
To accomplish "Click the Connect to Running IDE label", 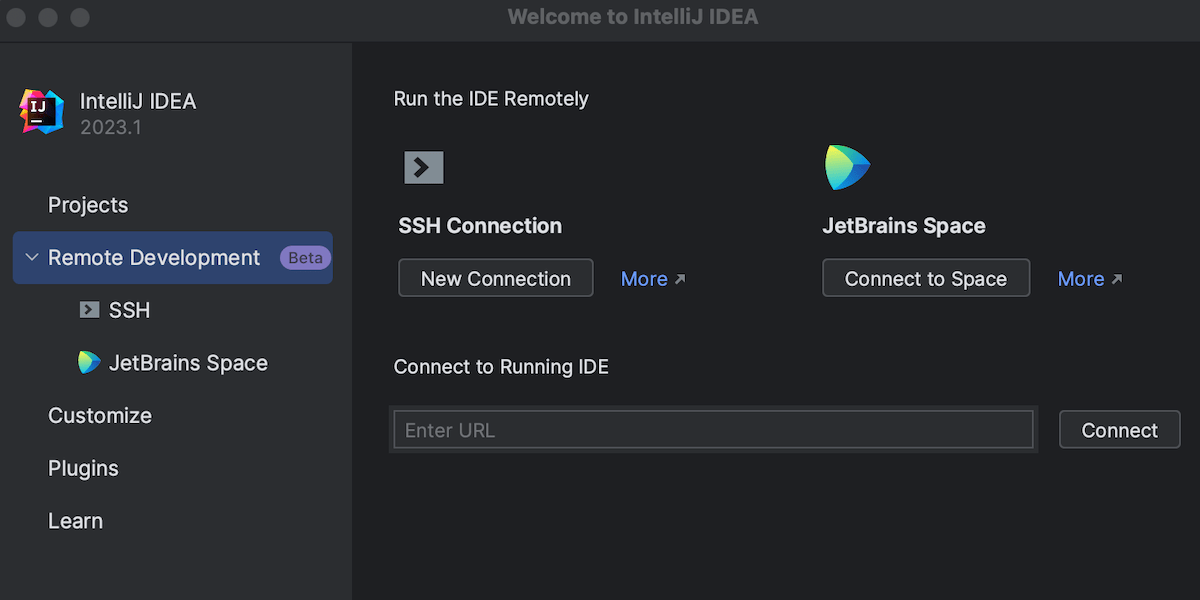I will coord(501,367).
